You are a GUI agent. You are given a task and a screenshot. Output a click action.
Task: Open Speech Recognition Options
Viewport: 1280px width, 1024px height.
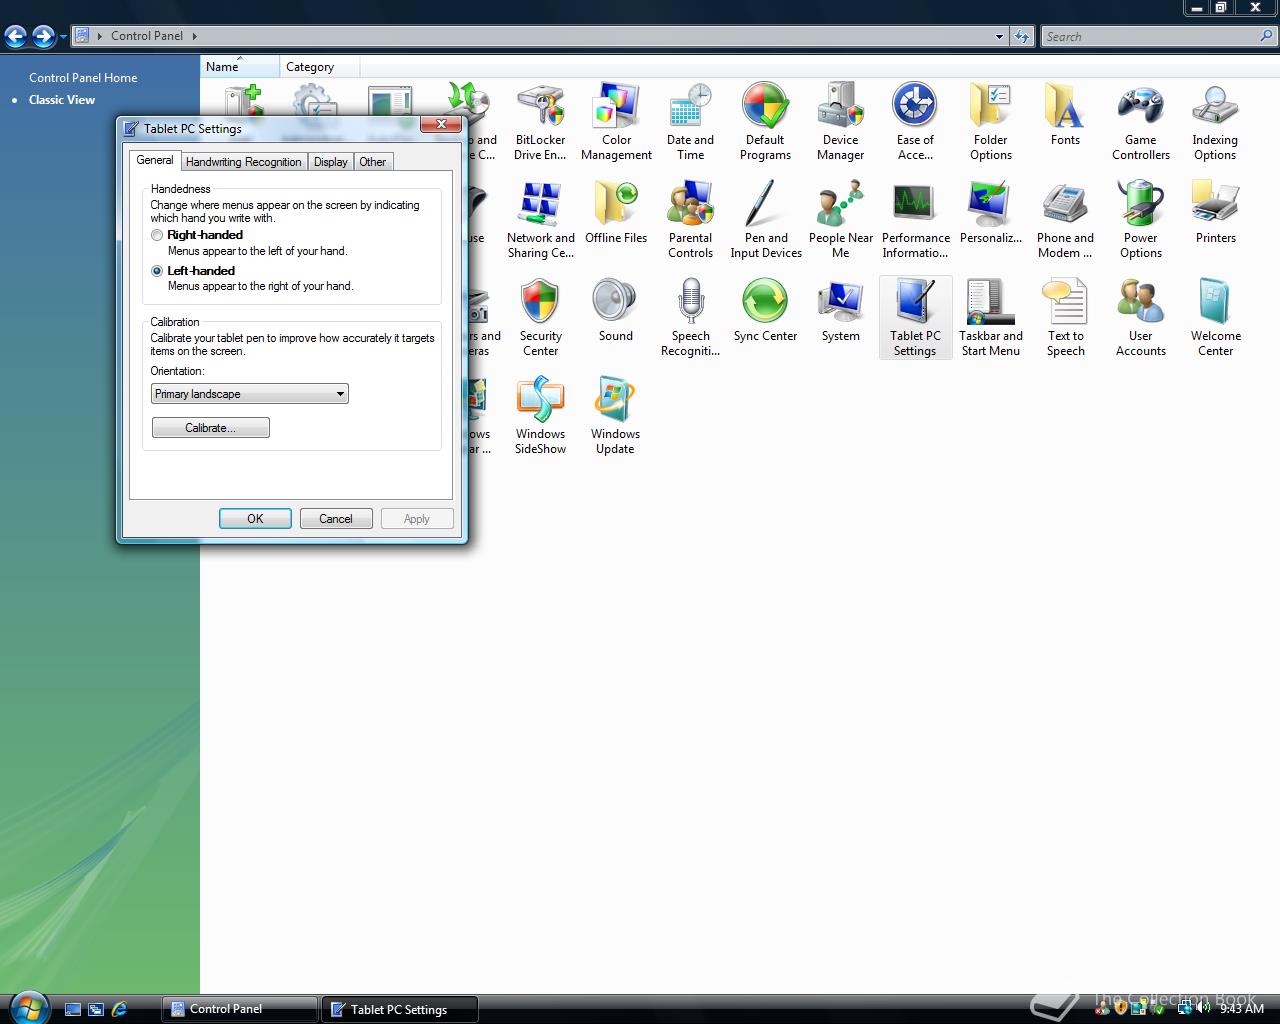tap(690, 318)
